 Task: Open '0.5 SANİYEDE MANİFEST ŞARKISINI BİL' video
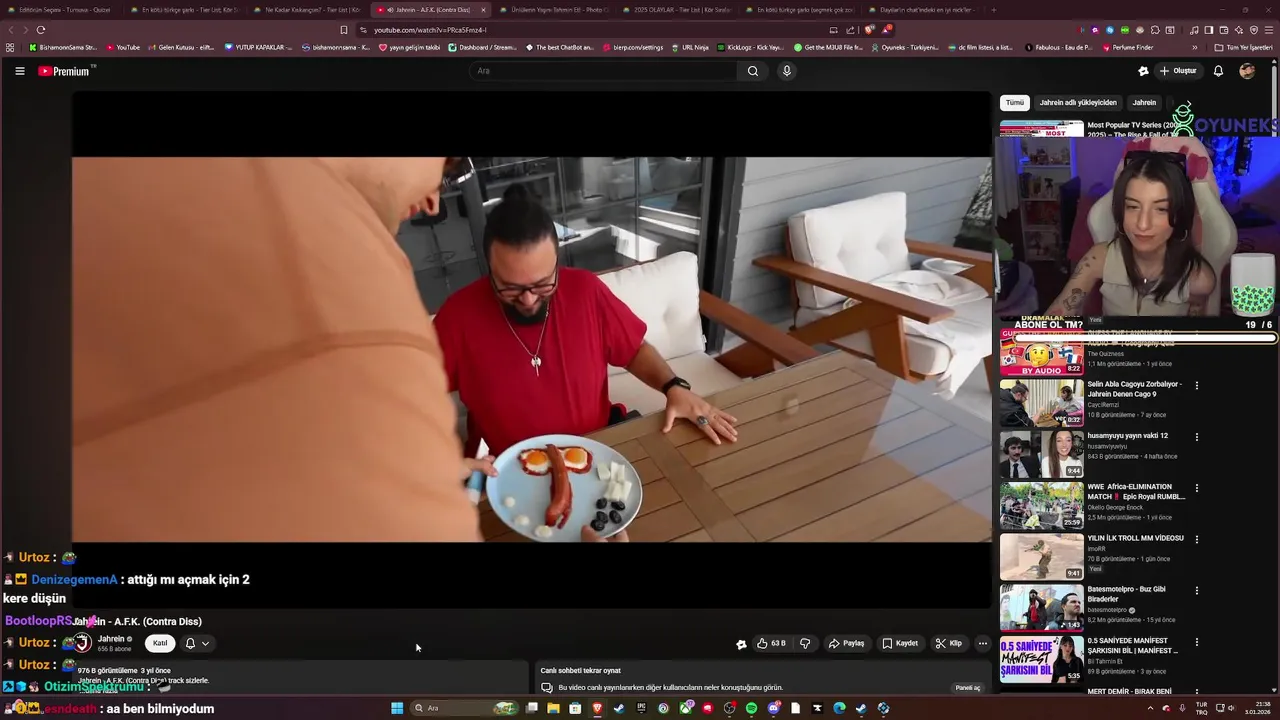coord(1041,658)
